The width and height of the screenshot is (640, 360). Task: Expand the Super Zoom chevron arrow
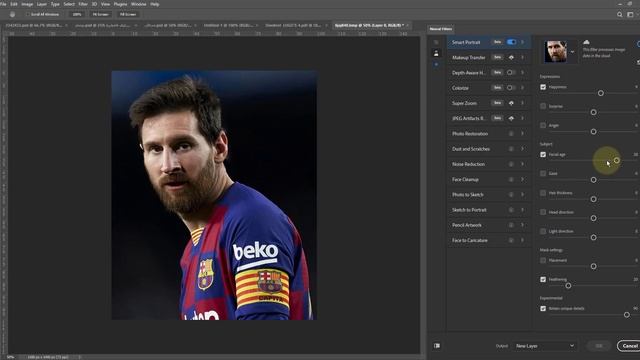click(522, 103)
